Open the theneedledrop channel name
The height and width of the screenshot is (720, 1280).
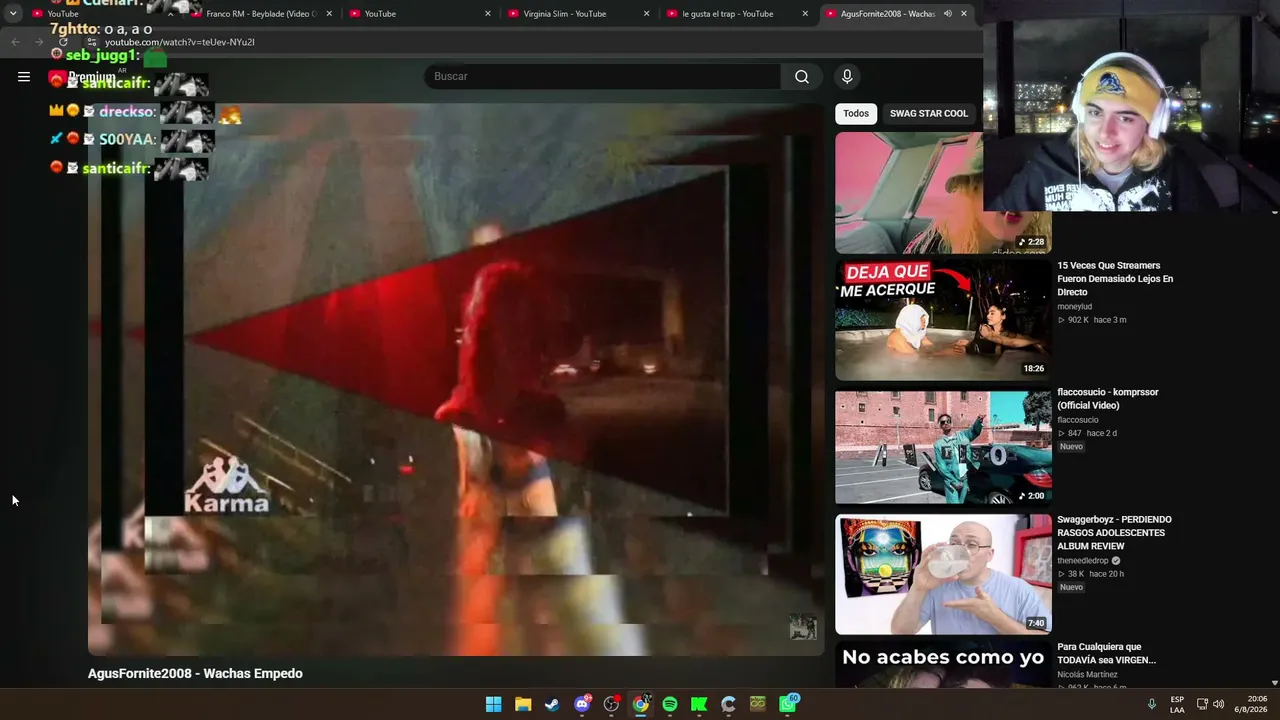[1084, 561]
